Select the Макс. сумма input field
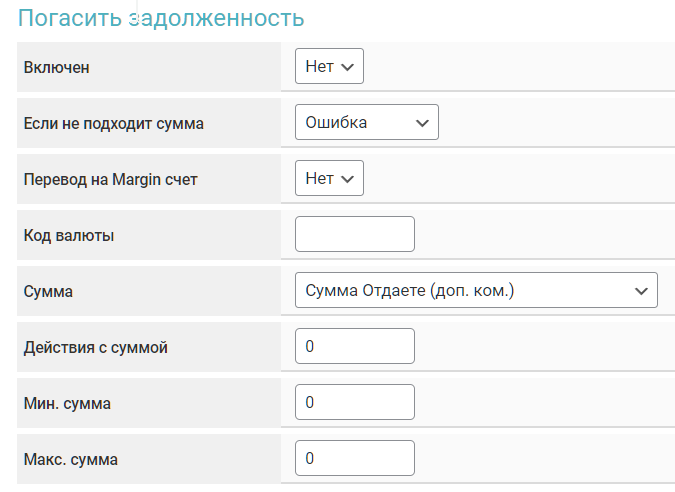 coord(354,459)
